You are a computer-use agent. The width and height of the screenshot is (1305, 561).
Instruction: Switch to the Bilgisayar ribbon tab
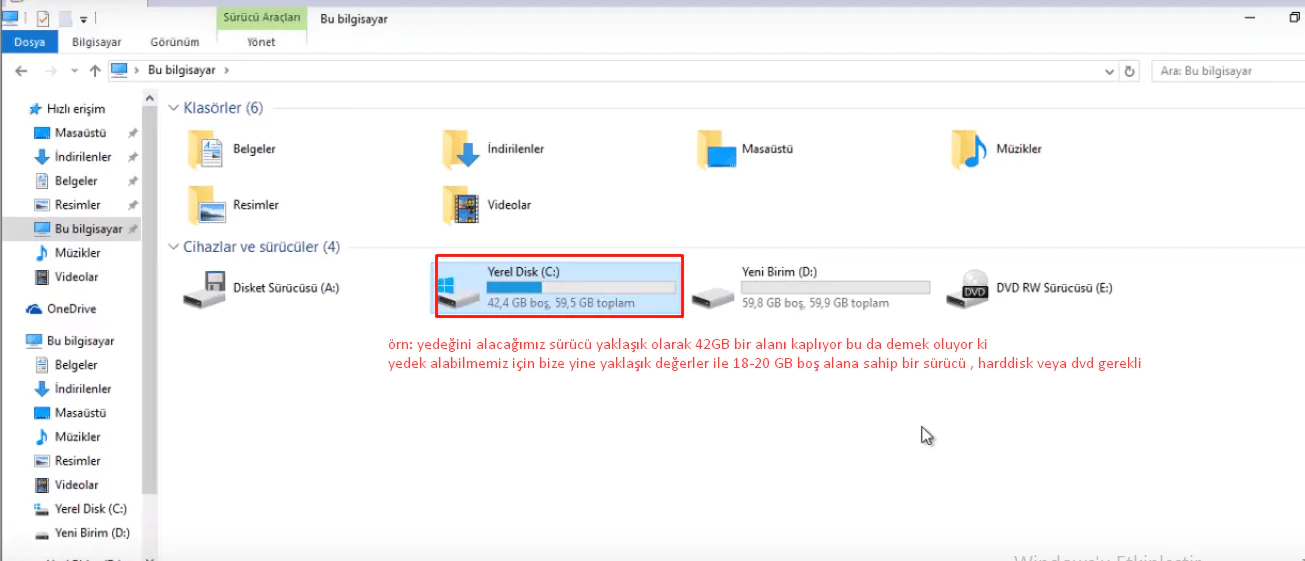click(96, 42)
